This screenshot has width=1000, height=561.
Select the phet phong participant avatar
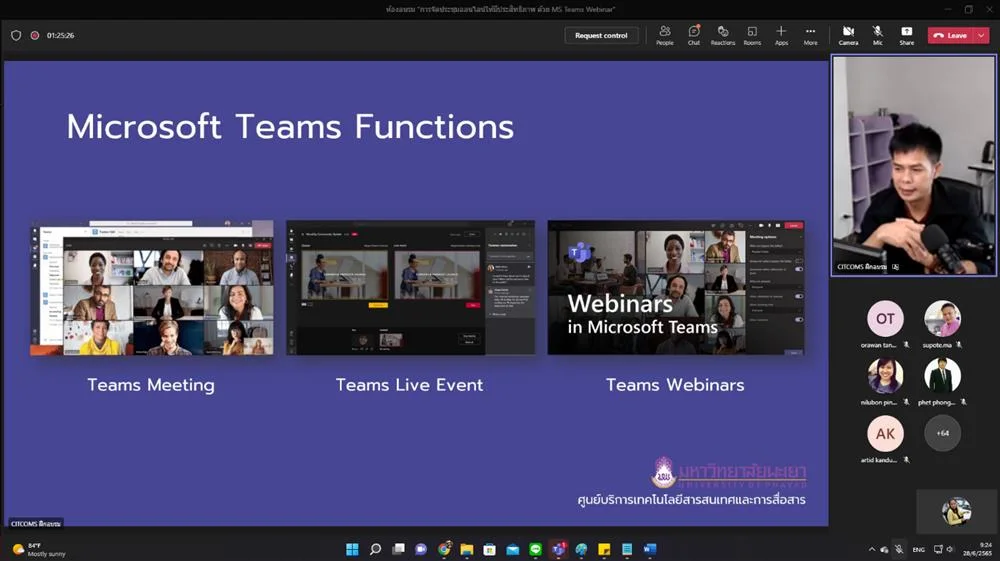point(942,375)
